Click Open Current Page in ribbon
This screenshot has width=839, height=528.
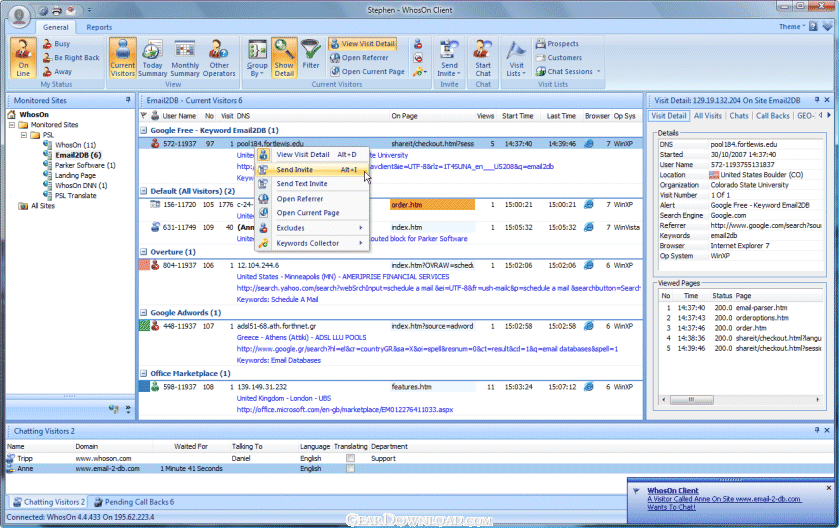click(367, 72)
